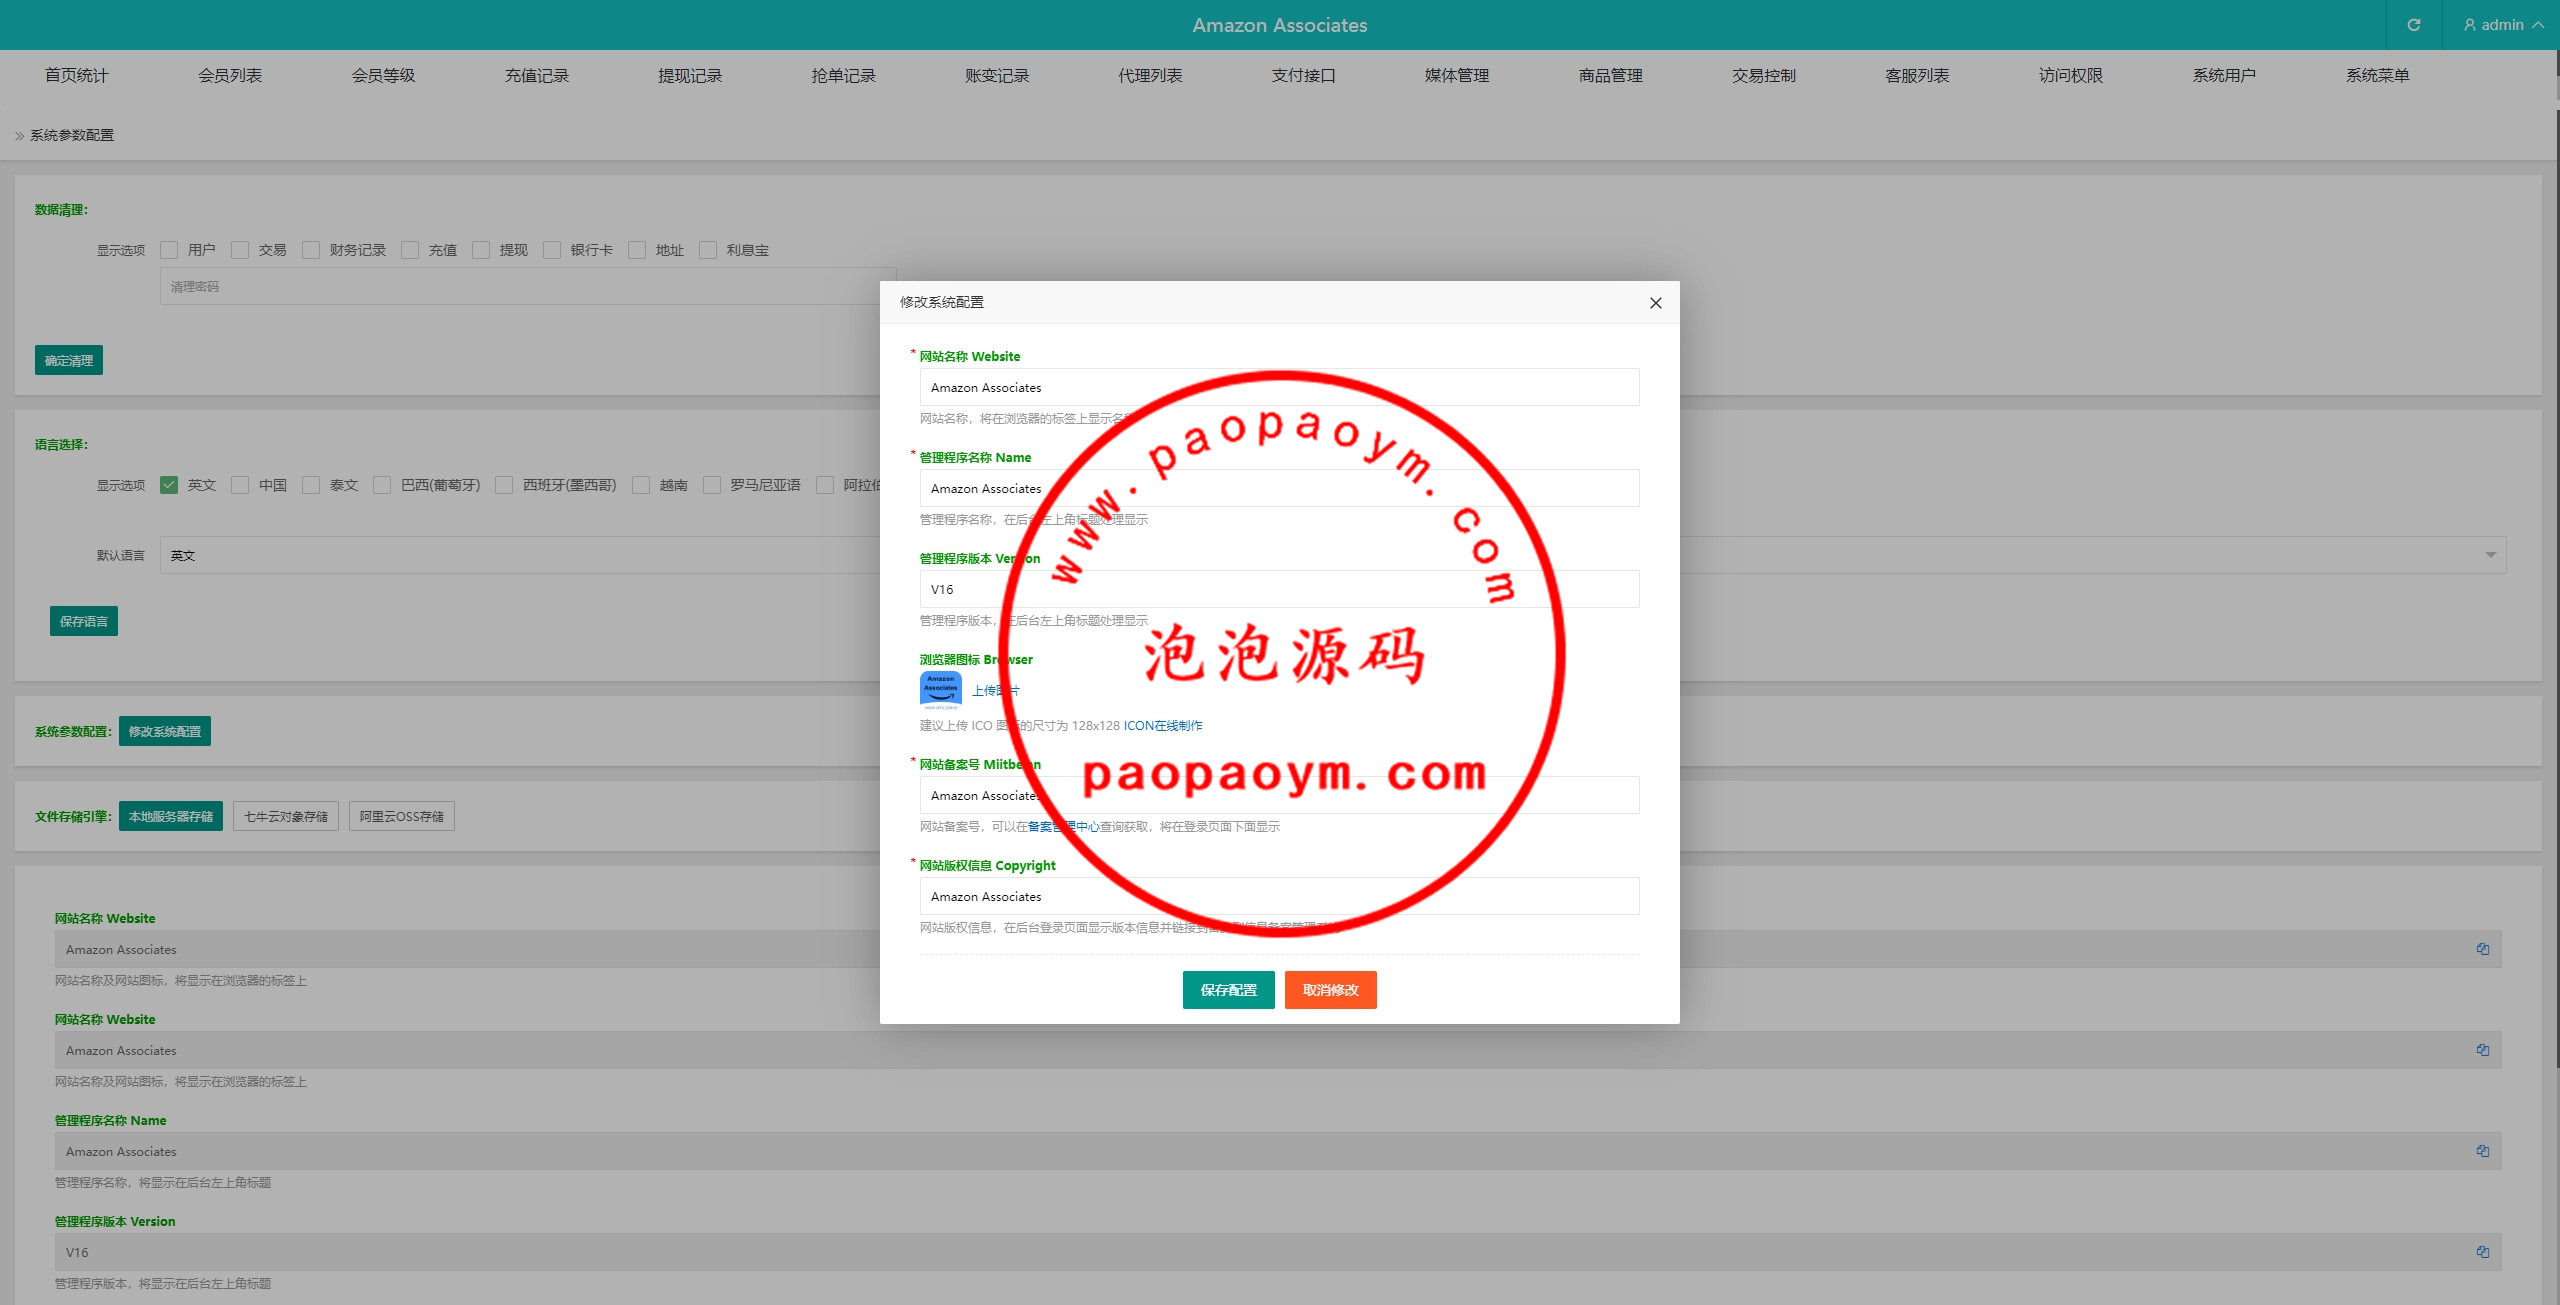Check the 提现 cleanup checkbox

pyautogui.click(x=481, y=250)
